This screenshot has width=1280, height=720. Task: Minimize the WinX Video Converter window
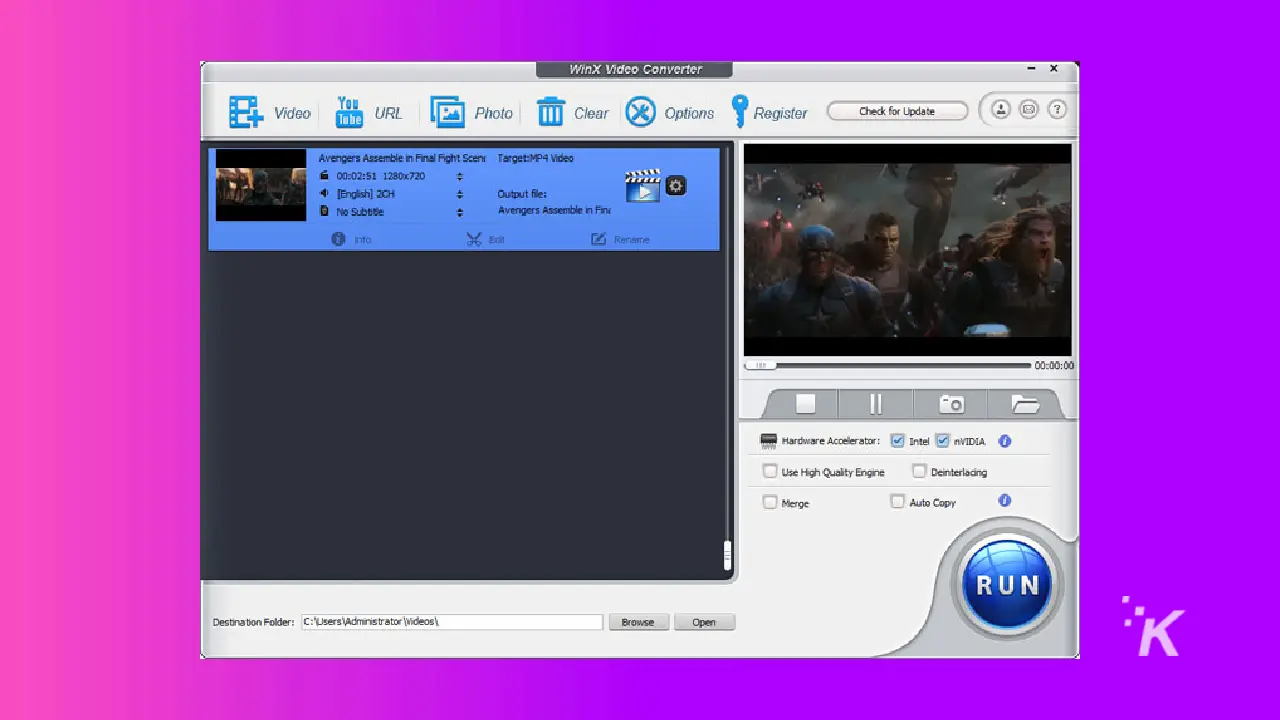click(x=1031, y=69)
